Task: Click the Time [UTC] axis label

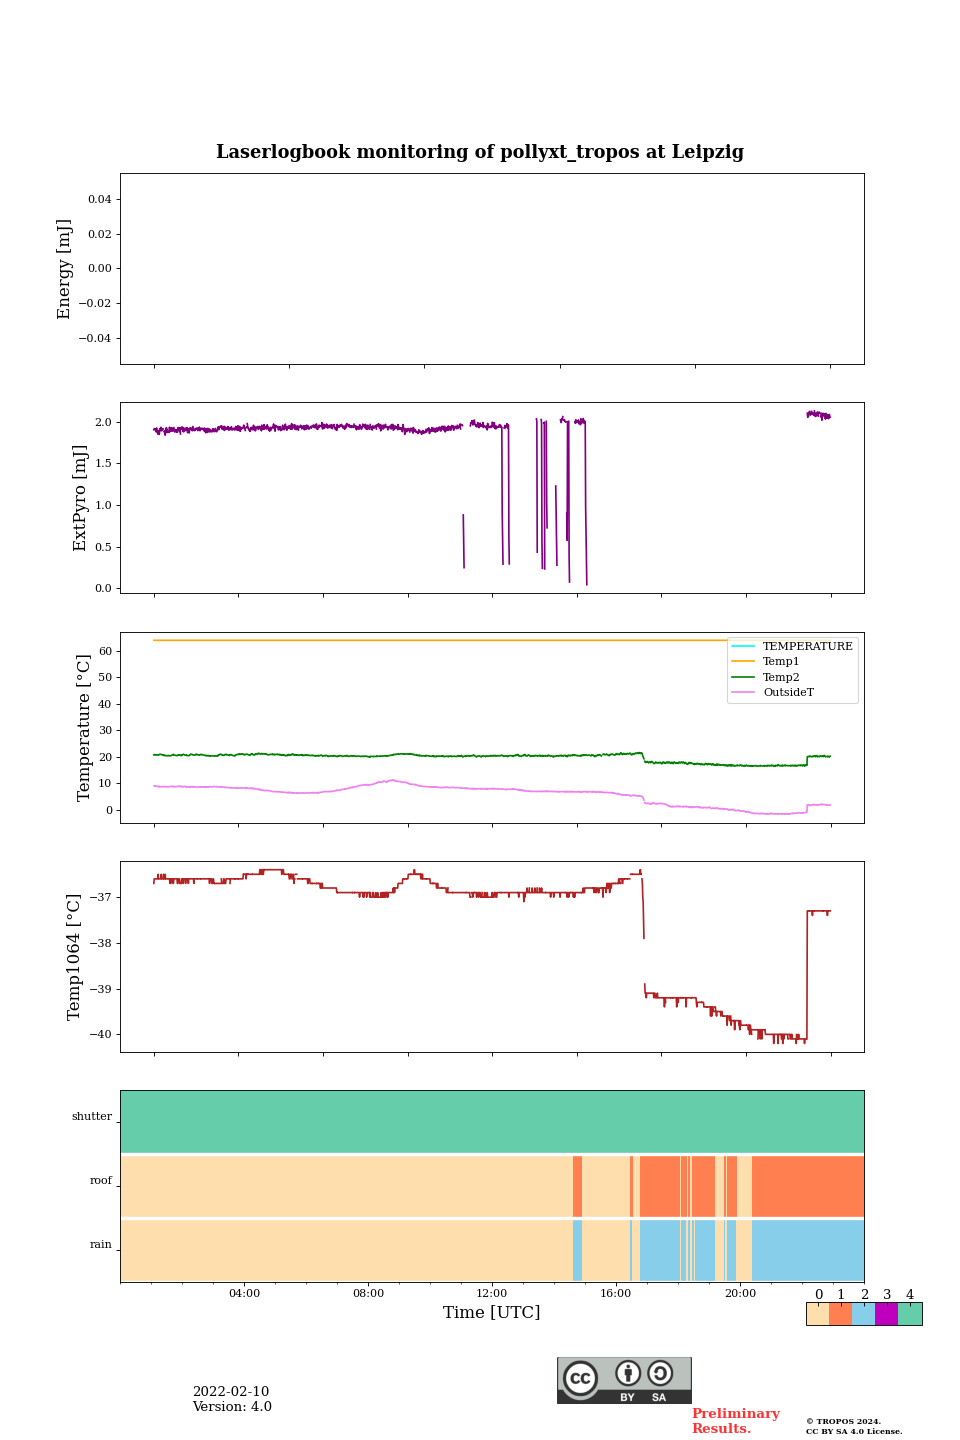Action: coord(492,1312)
